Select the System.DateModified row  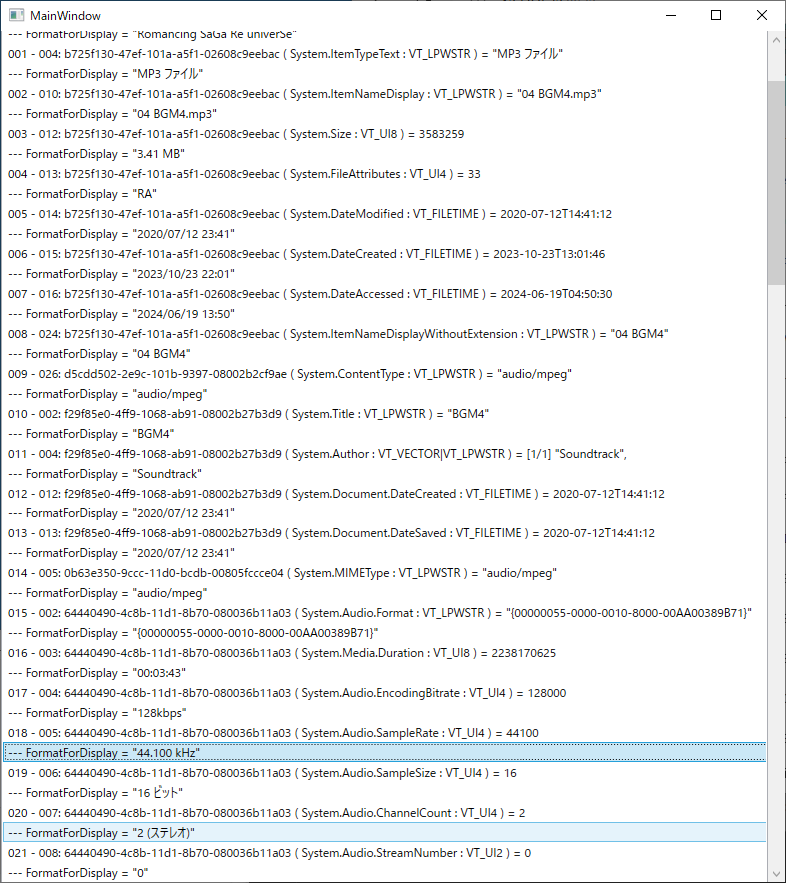click(385, 214)
